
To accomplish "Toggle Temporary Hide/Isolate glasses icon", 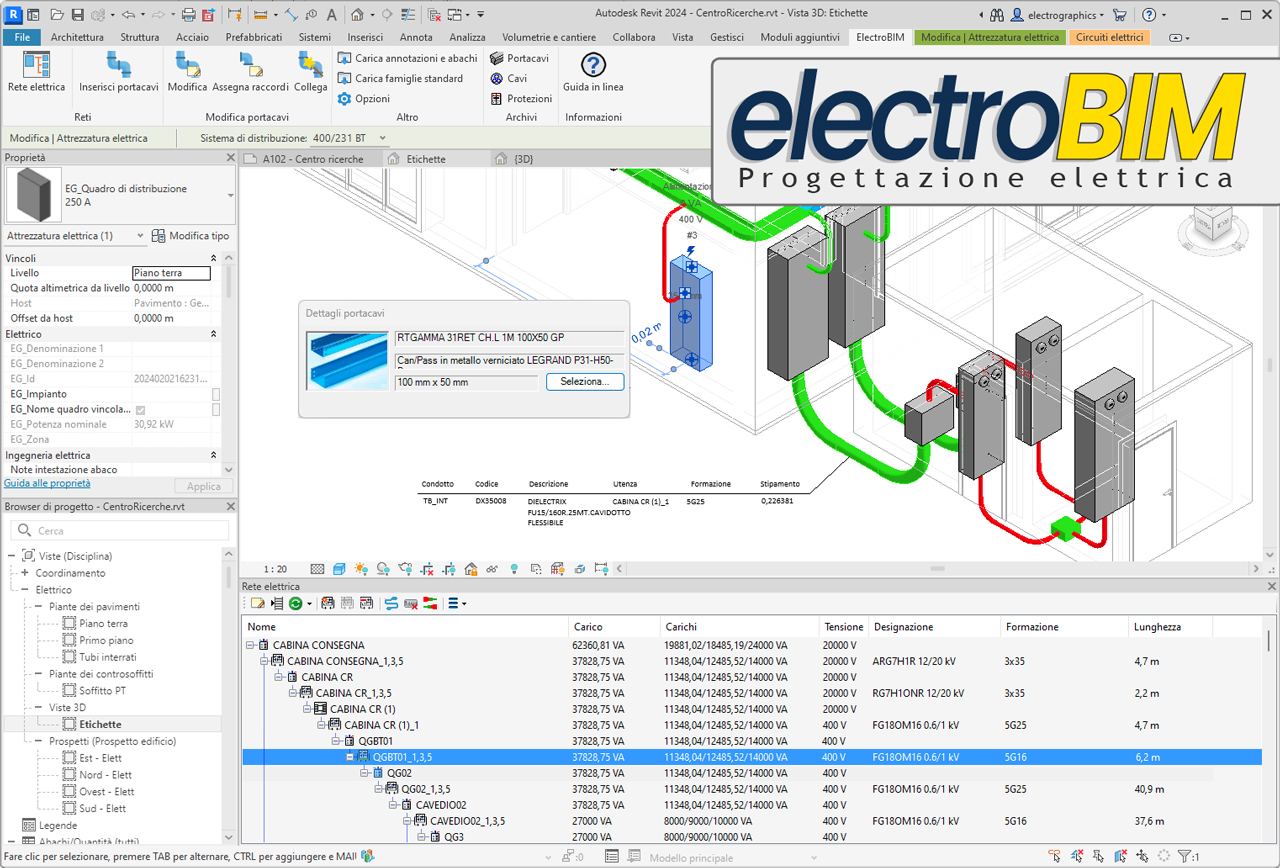I will click(491, 569).
